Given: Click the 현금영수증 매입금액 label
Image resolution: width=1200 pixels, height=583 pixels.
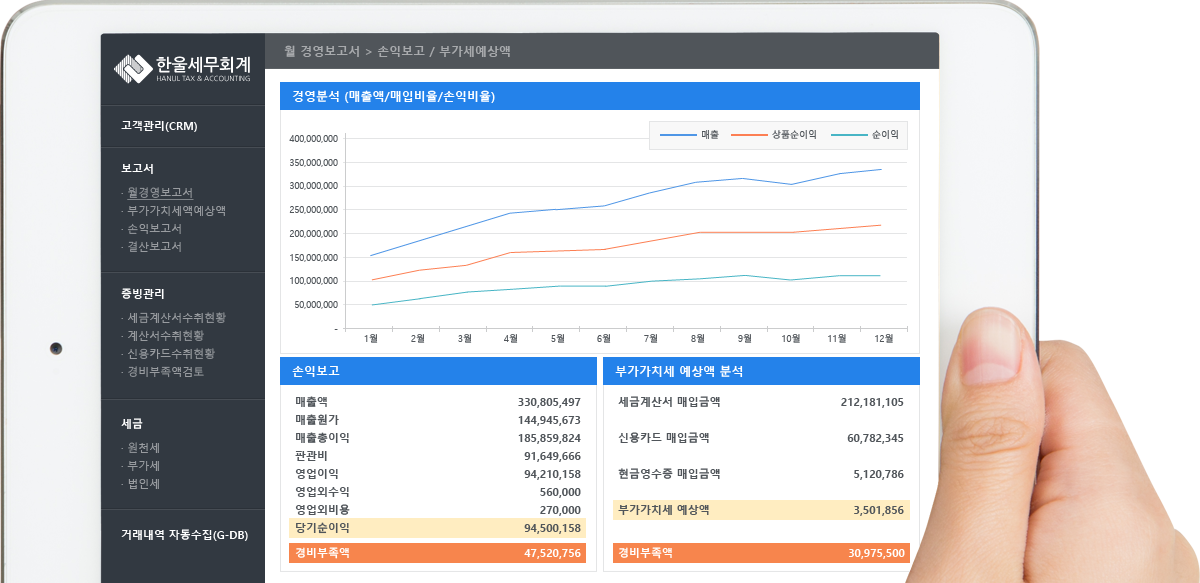Looking at the screenshot, I should coord(669,474).
